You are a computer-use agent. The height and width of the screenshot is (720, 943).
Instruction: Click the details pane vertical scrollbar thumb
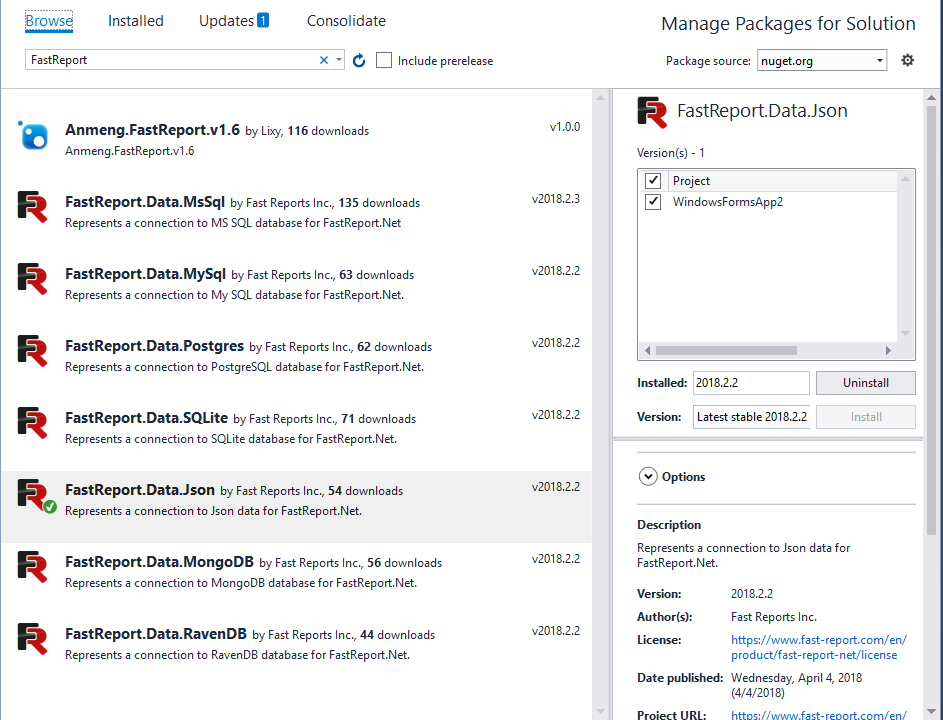click(x=931, y=320)
